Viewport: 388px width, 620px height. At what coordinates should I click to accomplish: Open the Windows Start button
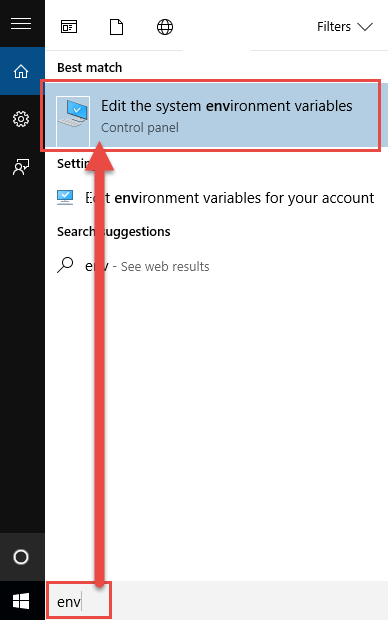point(21,601)
